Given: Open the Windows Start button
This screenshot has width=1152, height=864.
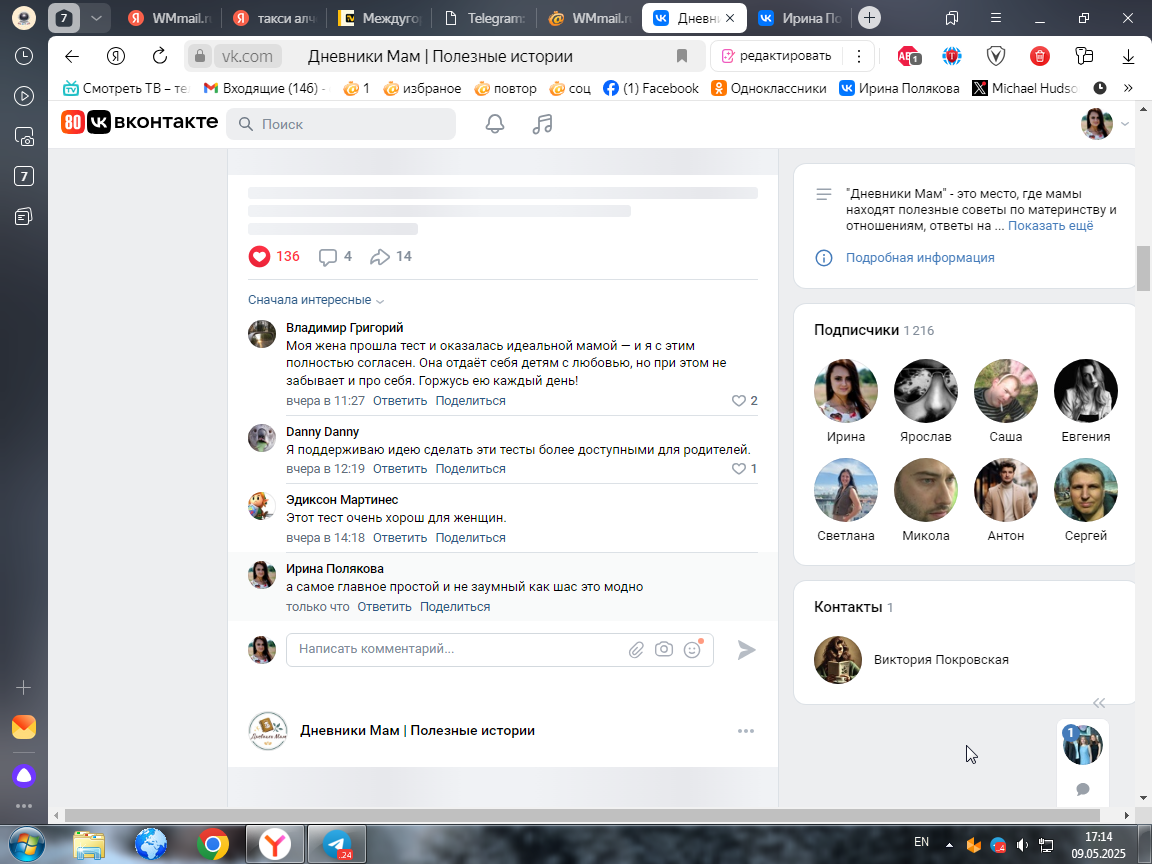Looking at the screenshot, I should point(26,844).
